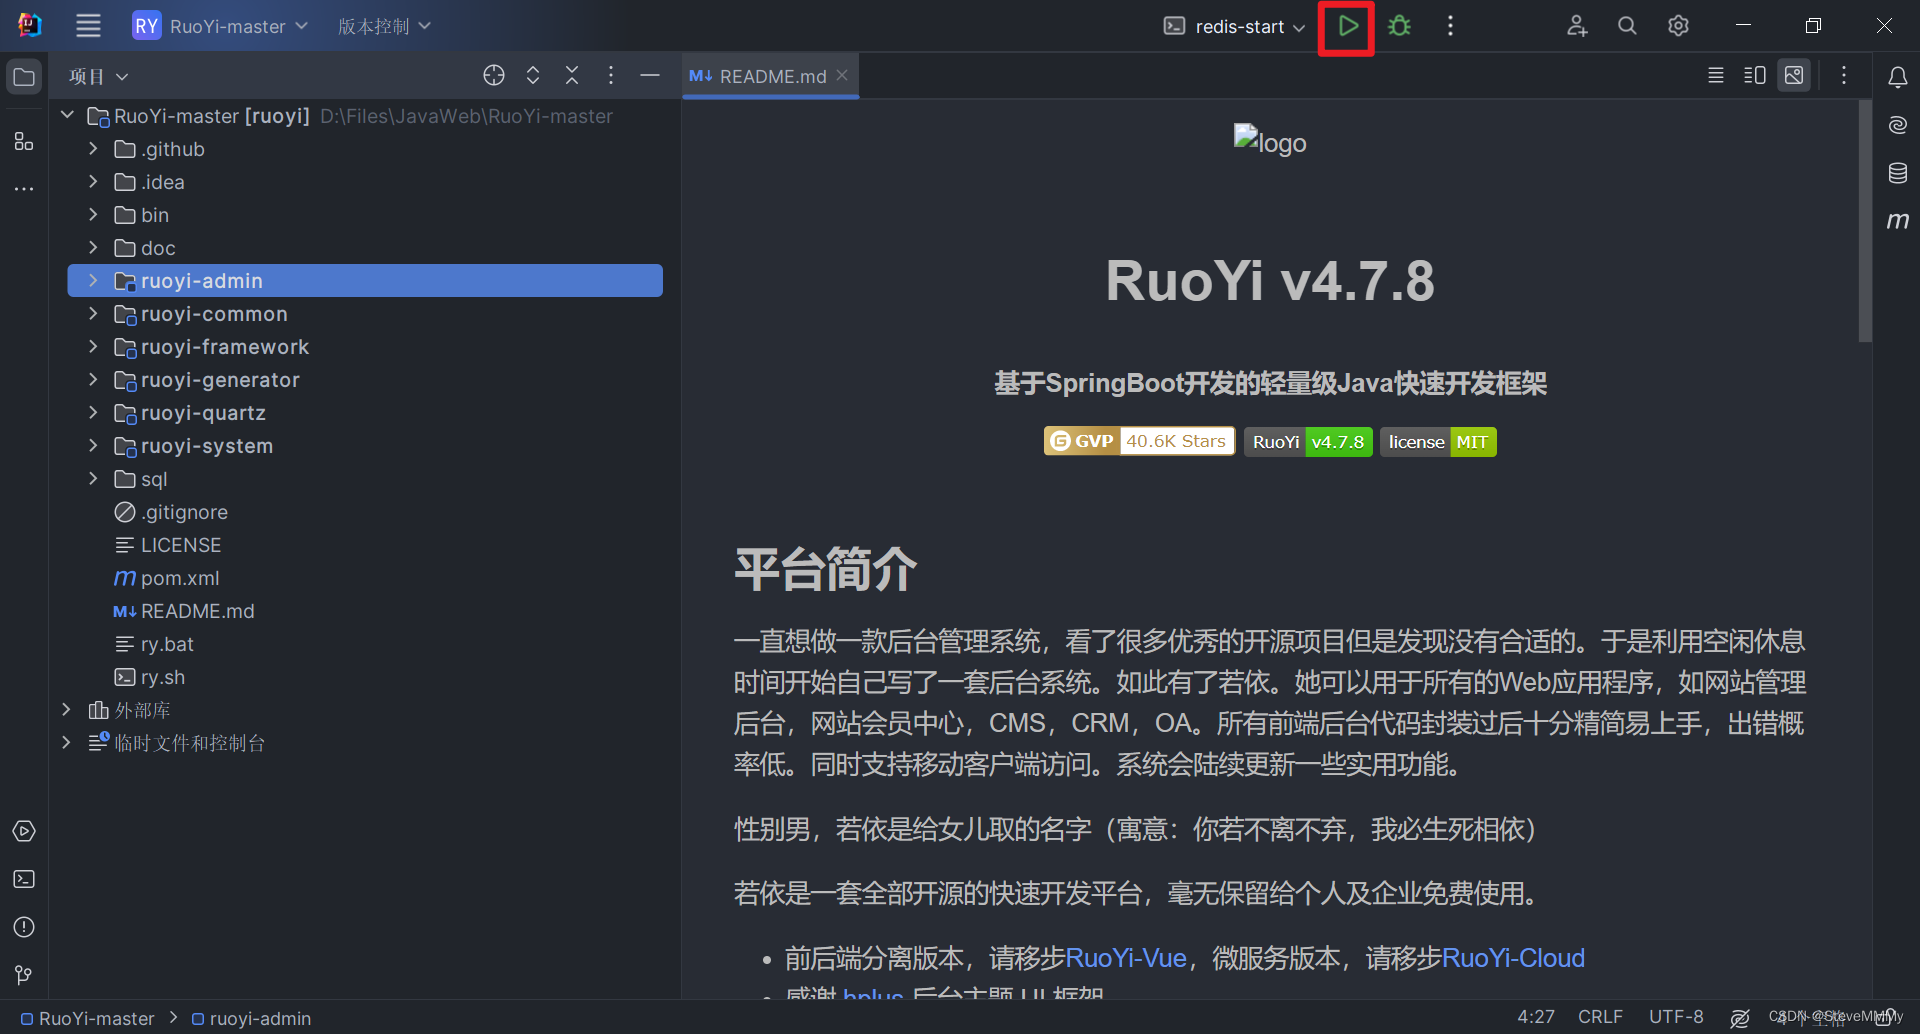Screen dimensions: 1920x1034
Task: Collapse the RuoYi-master root node
Action: tap(67, 116)
